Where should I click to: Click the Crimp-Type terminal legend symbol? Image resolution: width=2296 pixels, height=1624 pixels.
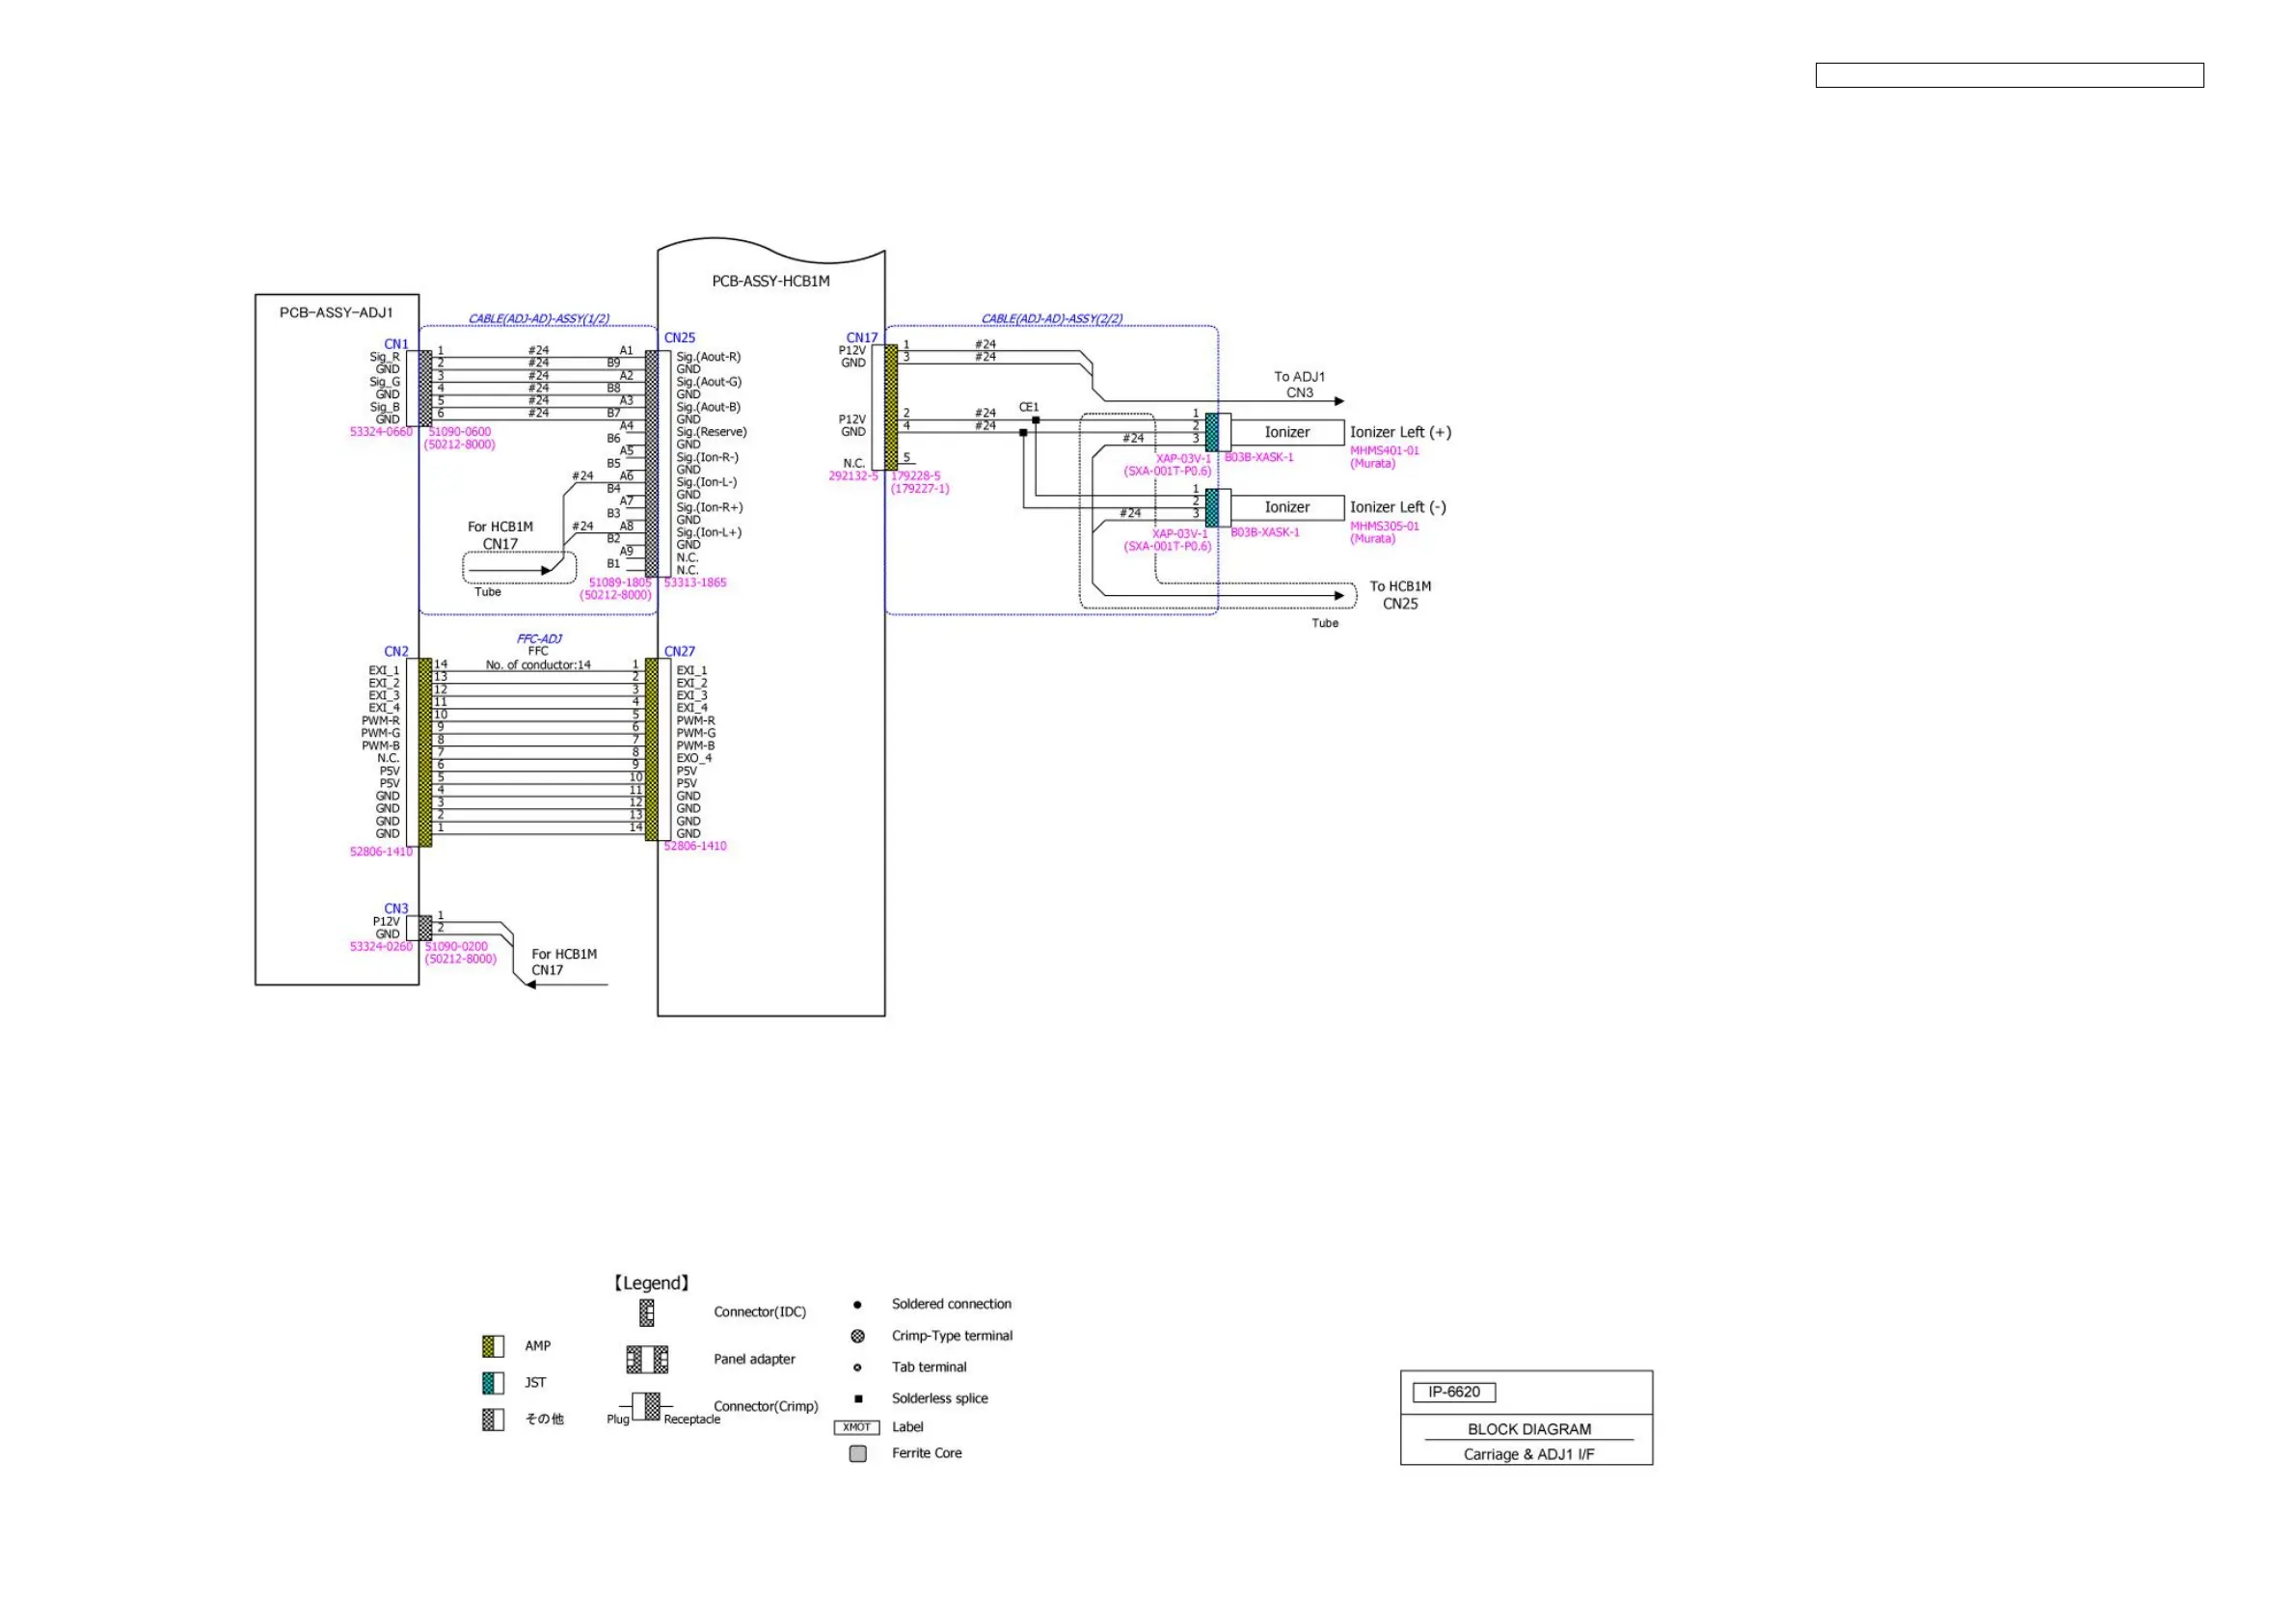[x=857, y=1336]
